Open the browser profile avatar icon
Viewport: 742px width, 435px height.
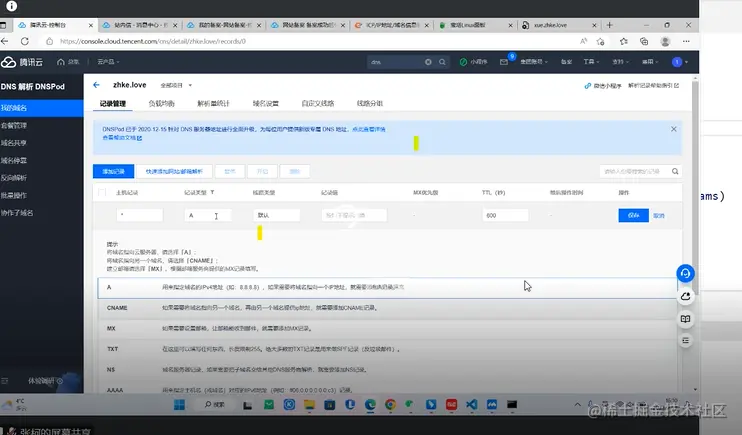(665, 42)
